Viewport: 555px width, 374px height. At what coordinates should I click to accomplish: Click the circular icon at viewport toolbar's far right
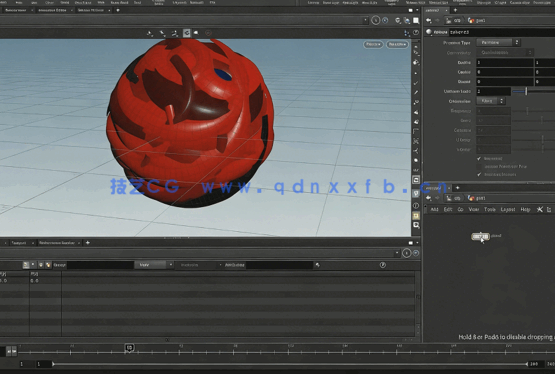416,33
